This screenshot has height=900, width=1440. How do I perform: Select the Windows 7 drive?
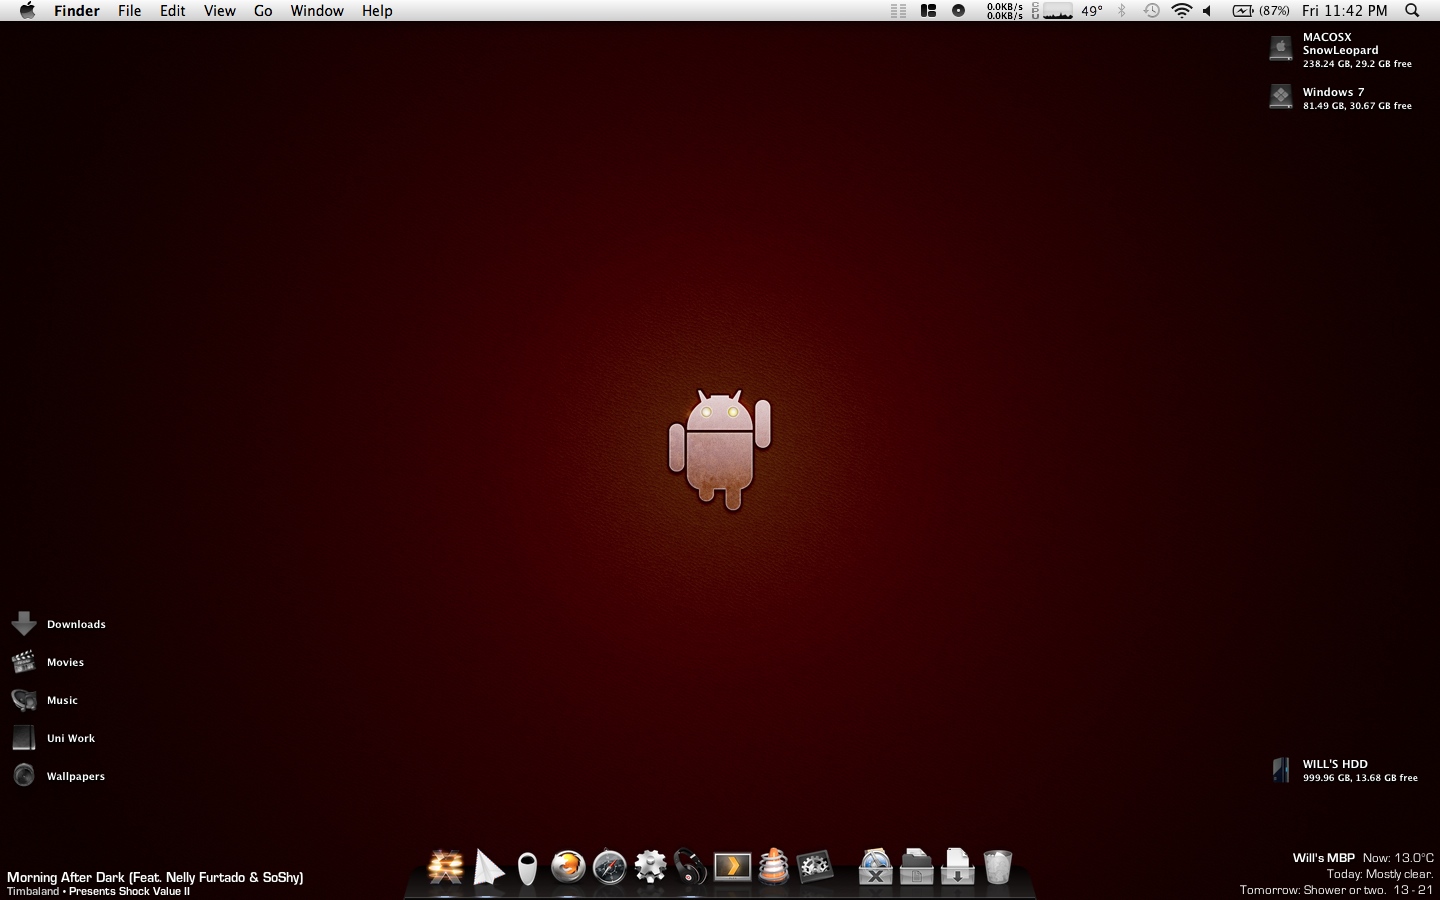[1341, 98]
